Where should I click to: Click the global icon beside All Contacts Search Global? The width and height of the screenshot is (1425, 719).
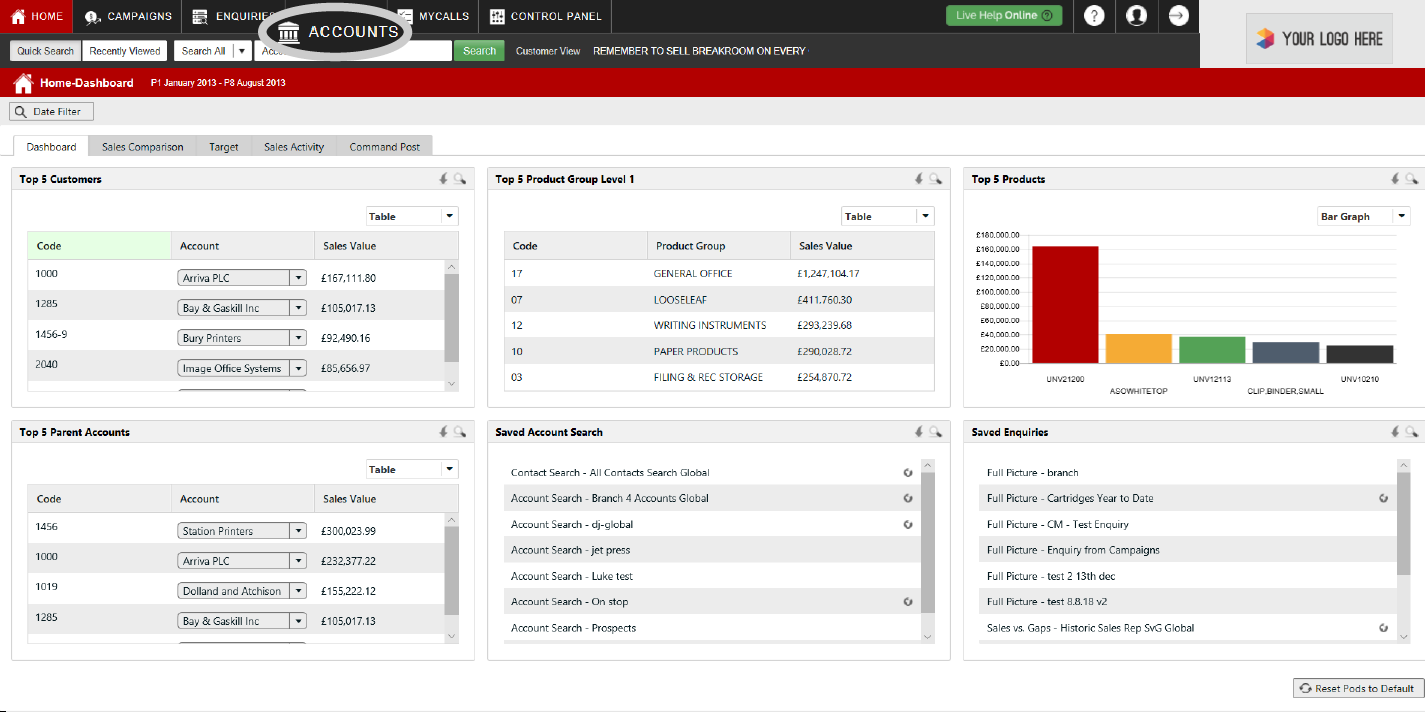tap(908, 472)
